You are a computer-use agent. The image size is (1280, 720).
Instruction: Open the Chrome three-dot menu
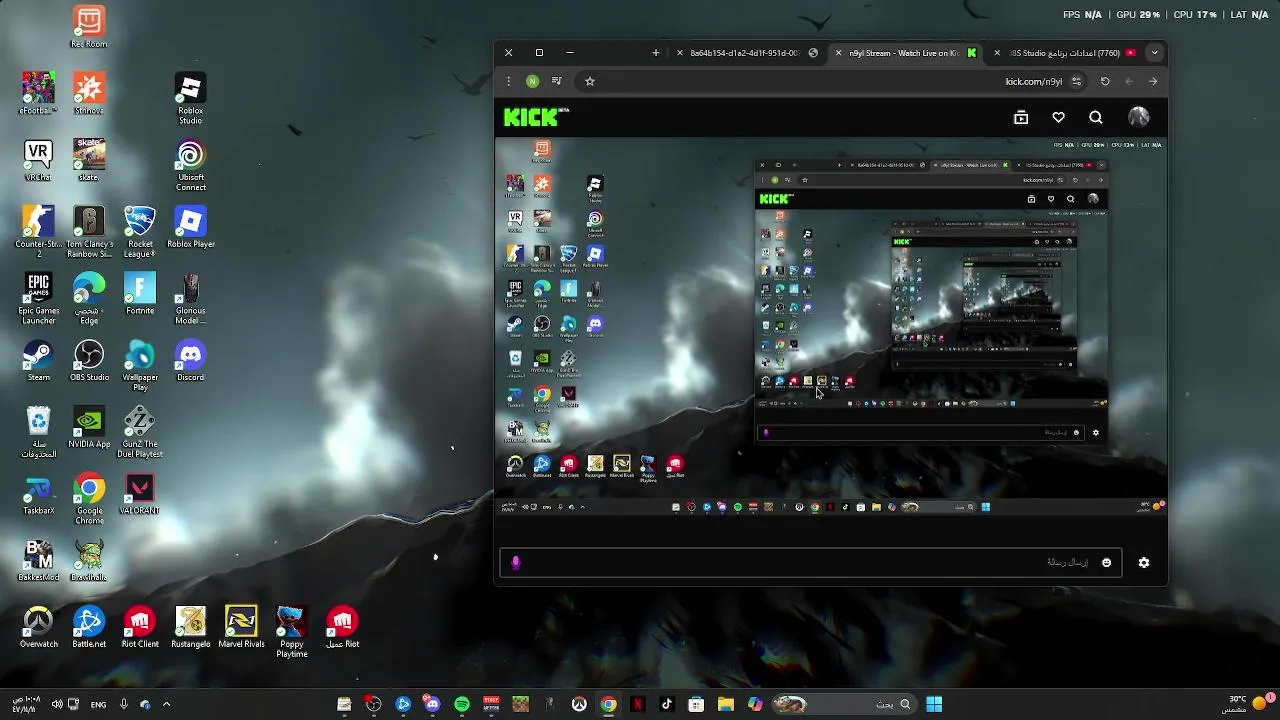click(508, 81)
